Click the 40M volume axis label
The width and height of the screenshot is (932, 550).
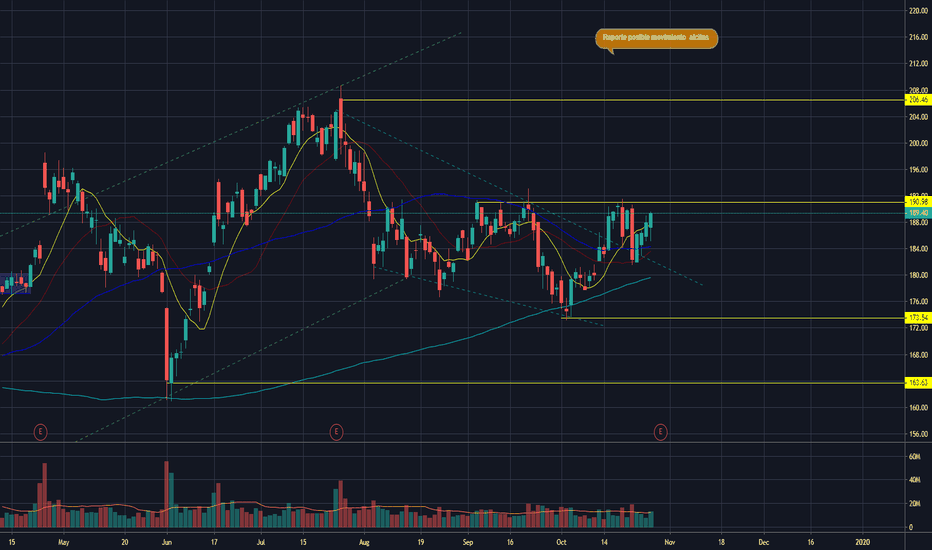click(x=915, y=480)
